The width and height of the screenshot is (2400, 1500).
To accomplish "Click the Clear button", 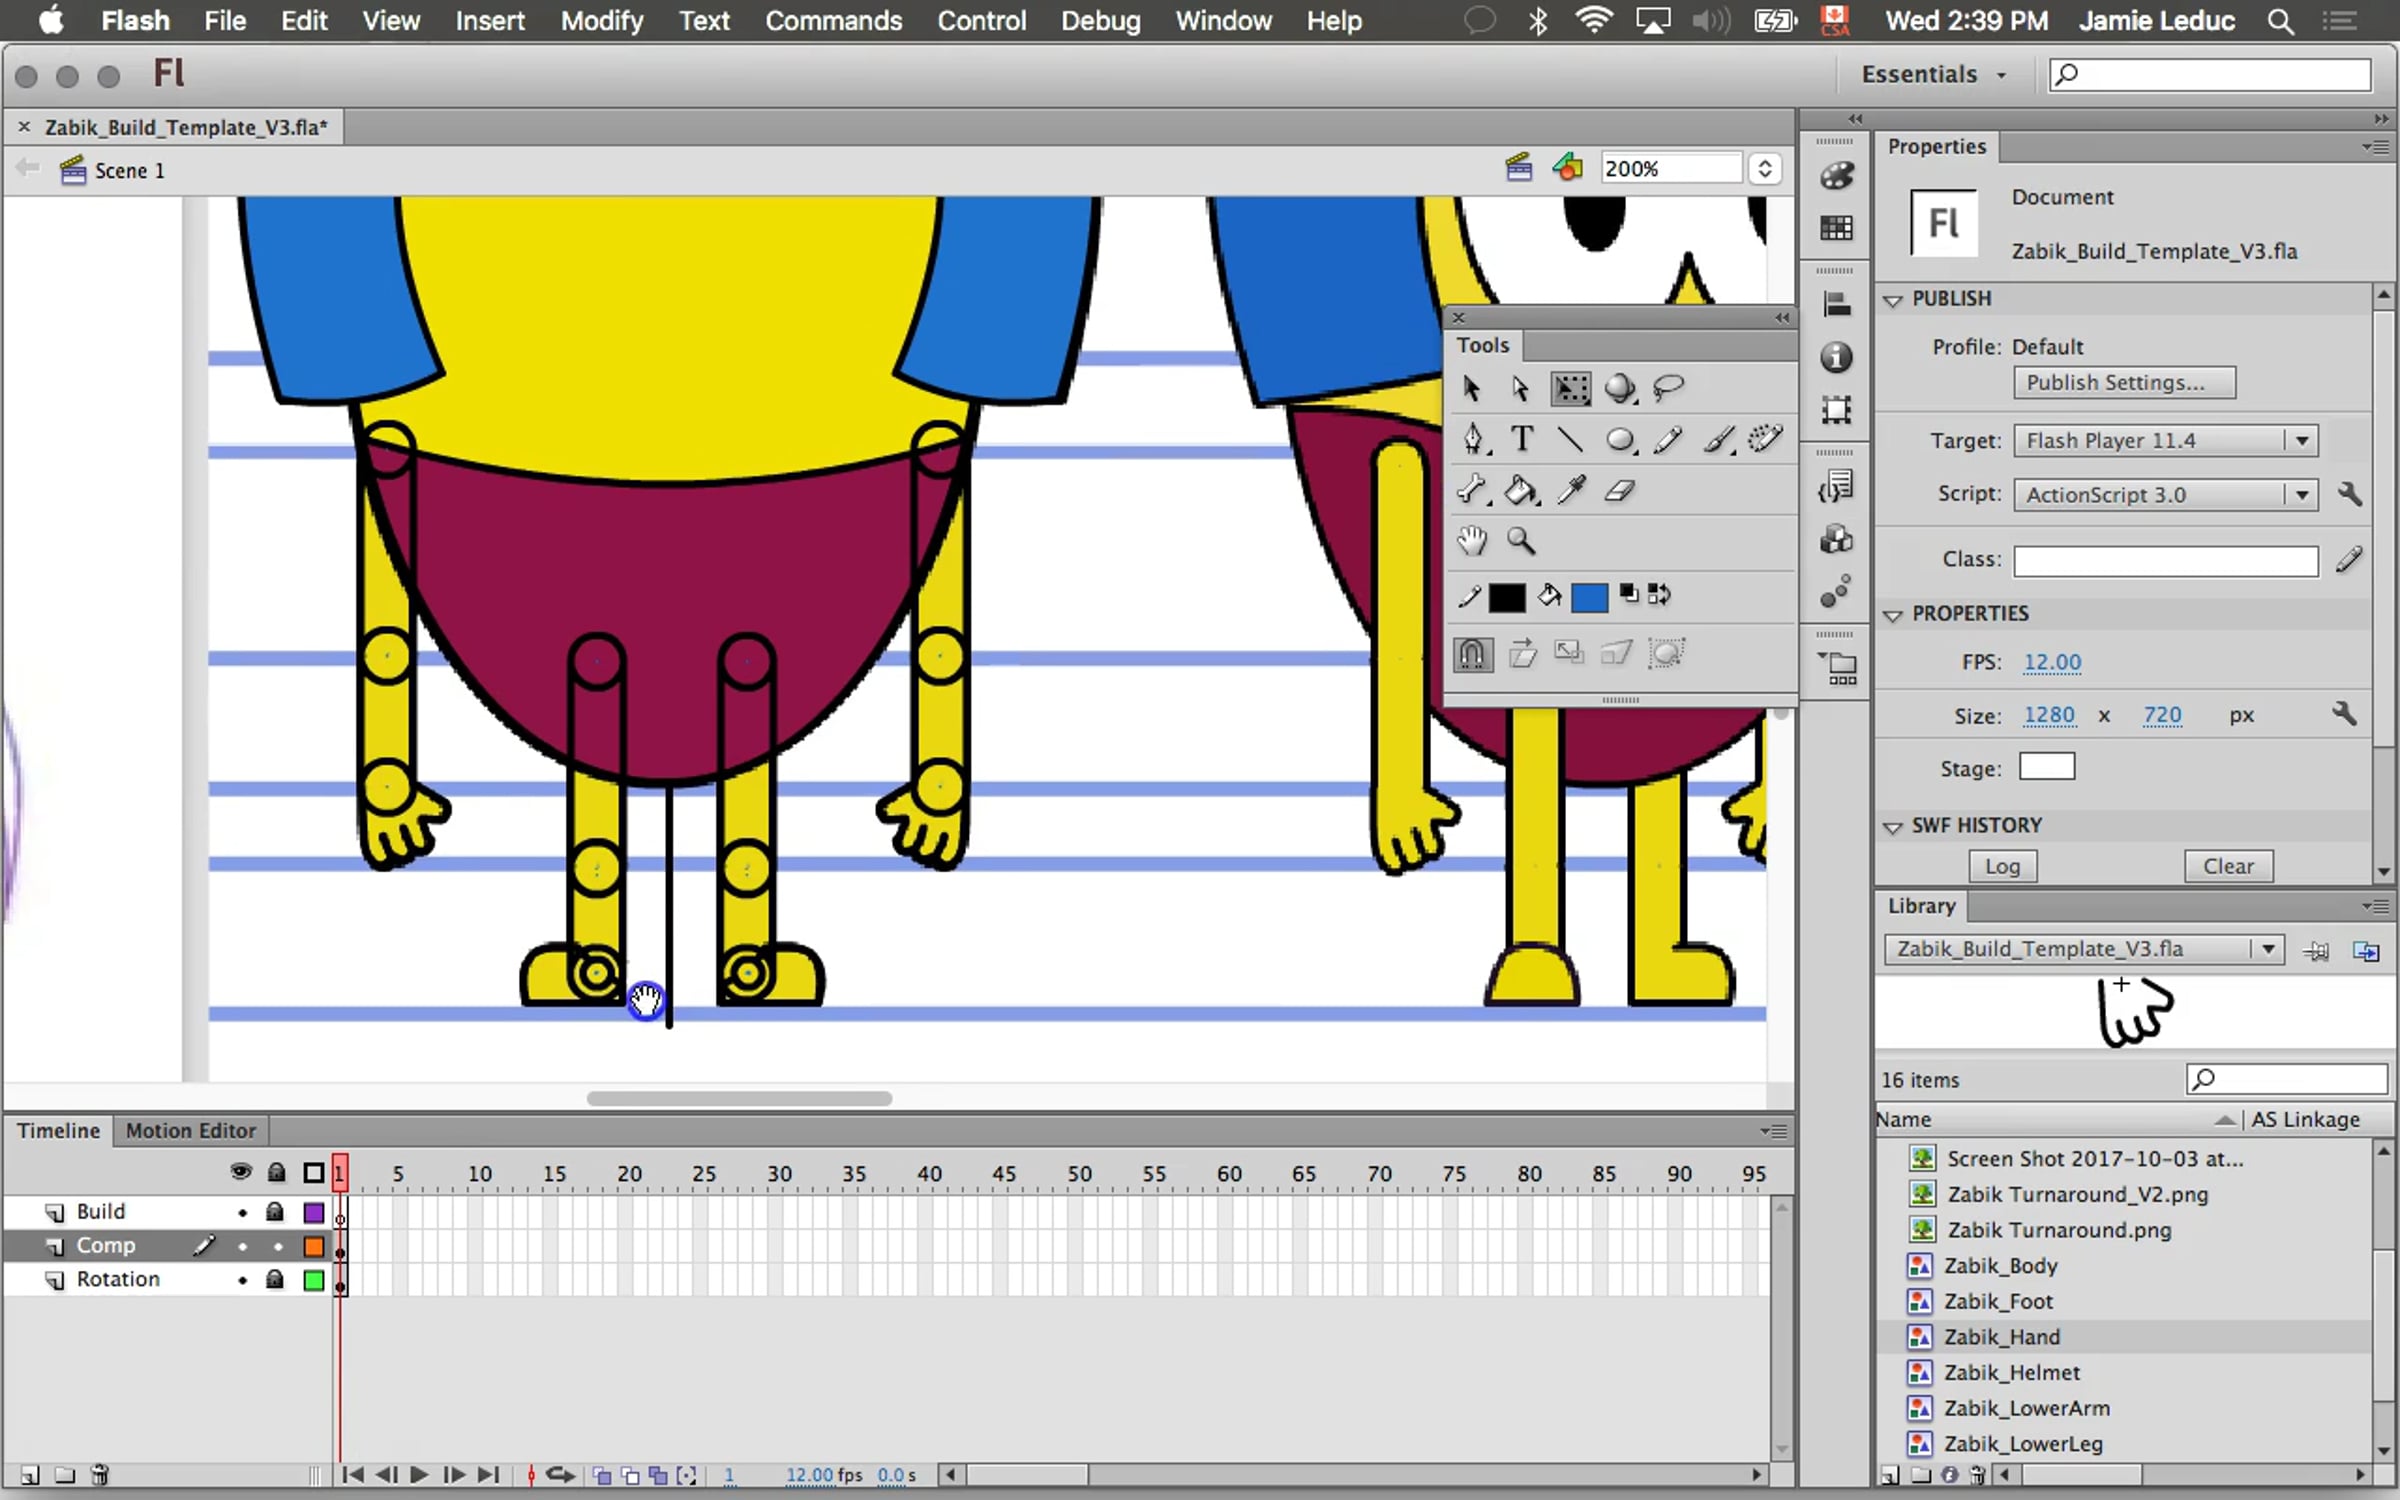I will click(2228, 866).
